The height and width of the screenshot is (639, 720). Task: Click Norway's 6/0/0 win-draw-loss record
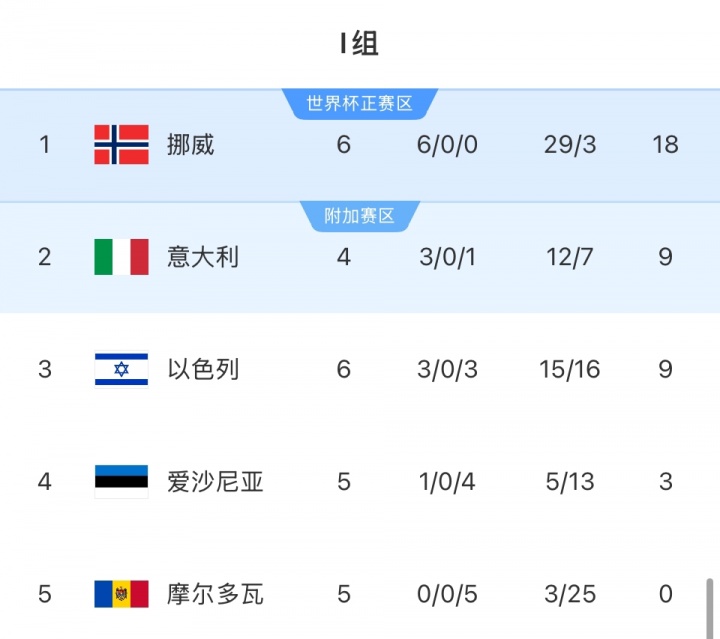point(447,144)
